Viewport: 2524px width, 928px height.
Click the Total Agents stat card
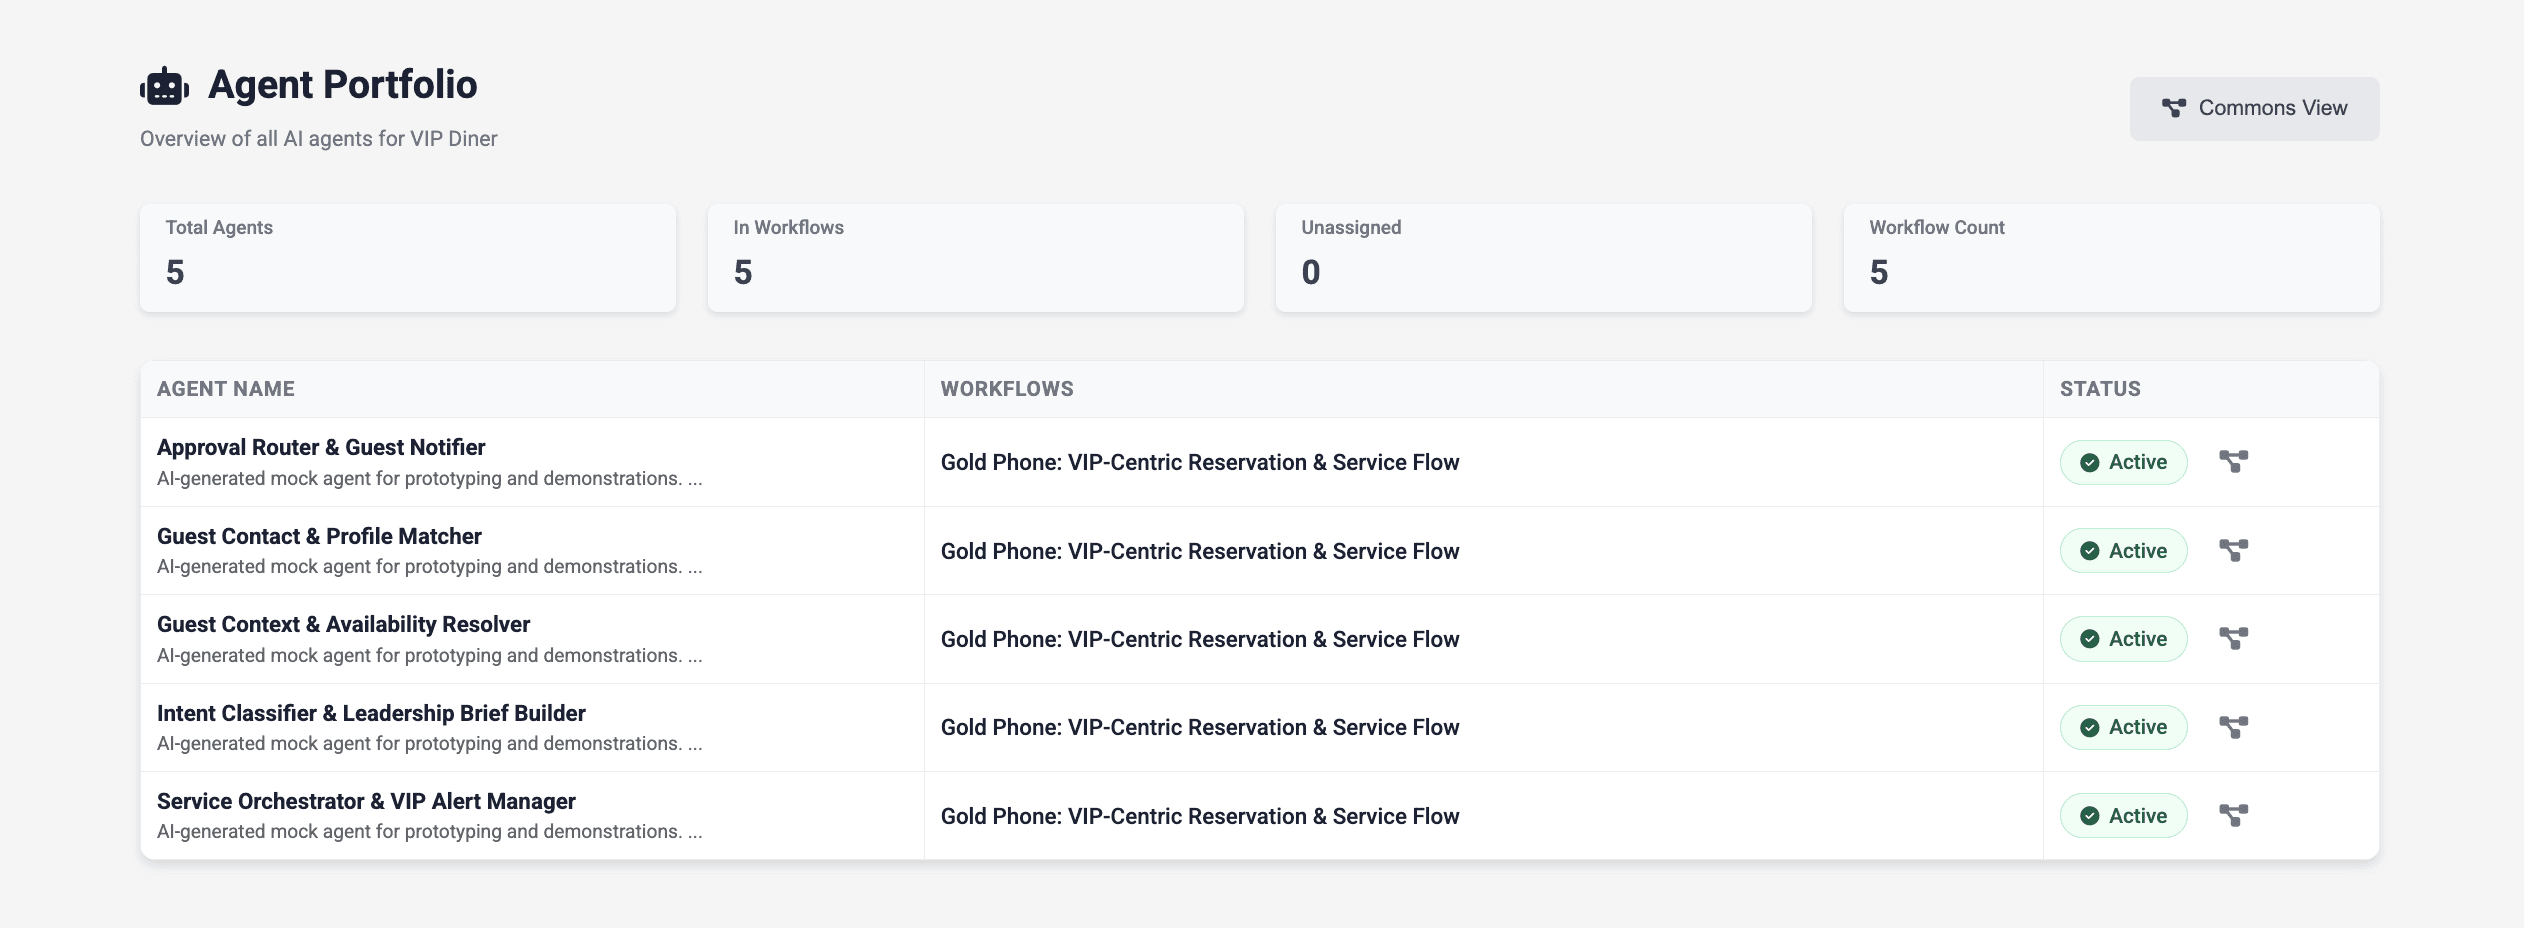408,257
